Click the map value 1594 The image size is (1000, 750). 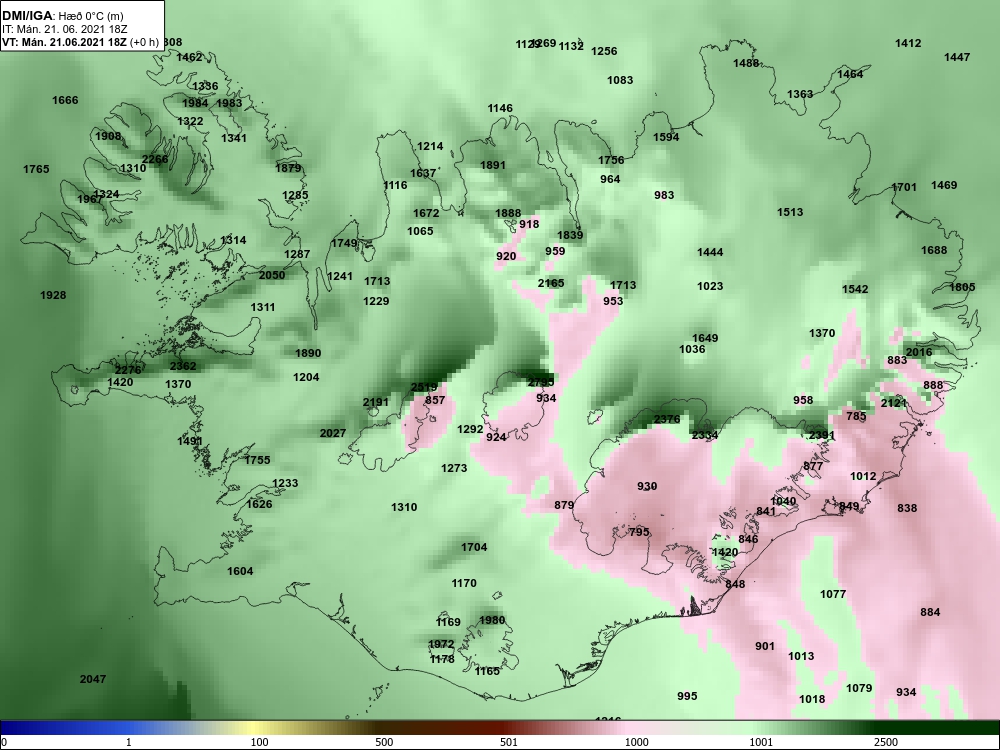point(666,137)
